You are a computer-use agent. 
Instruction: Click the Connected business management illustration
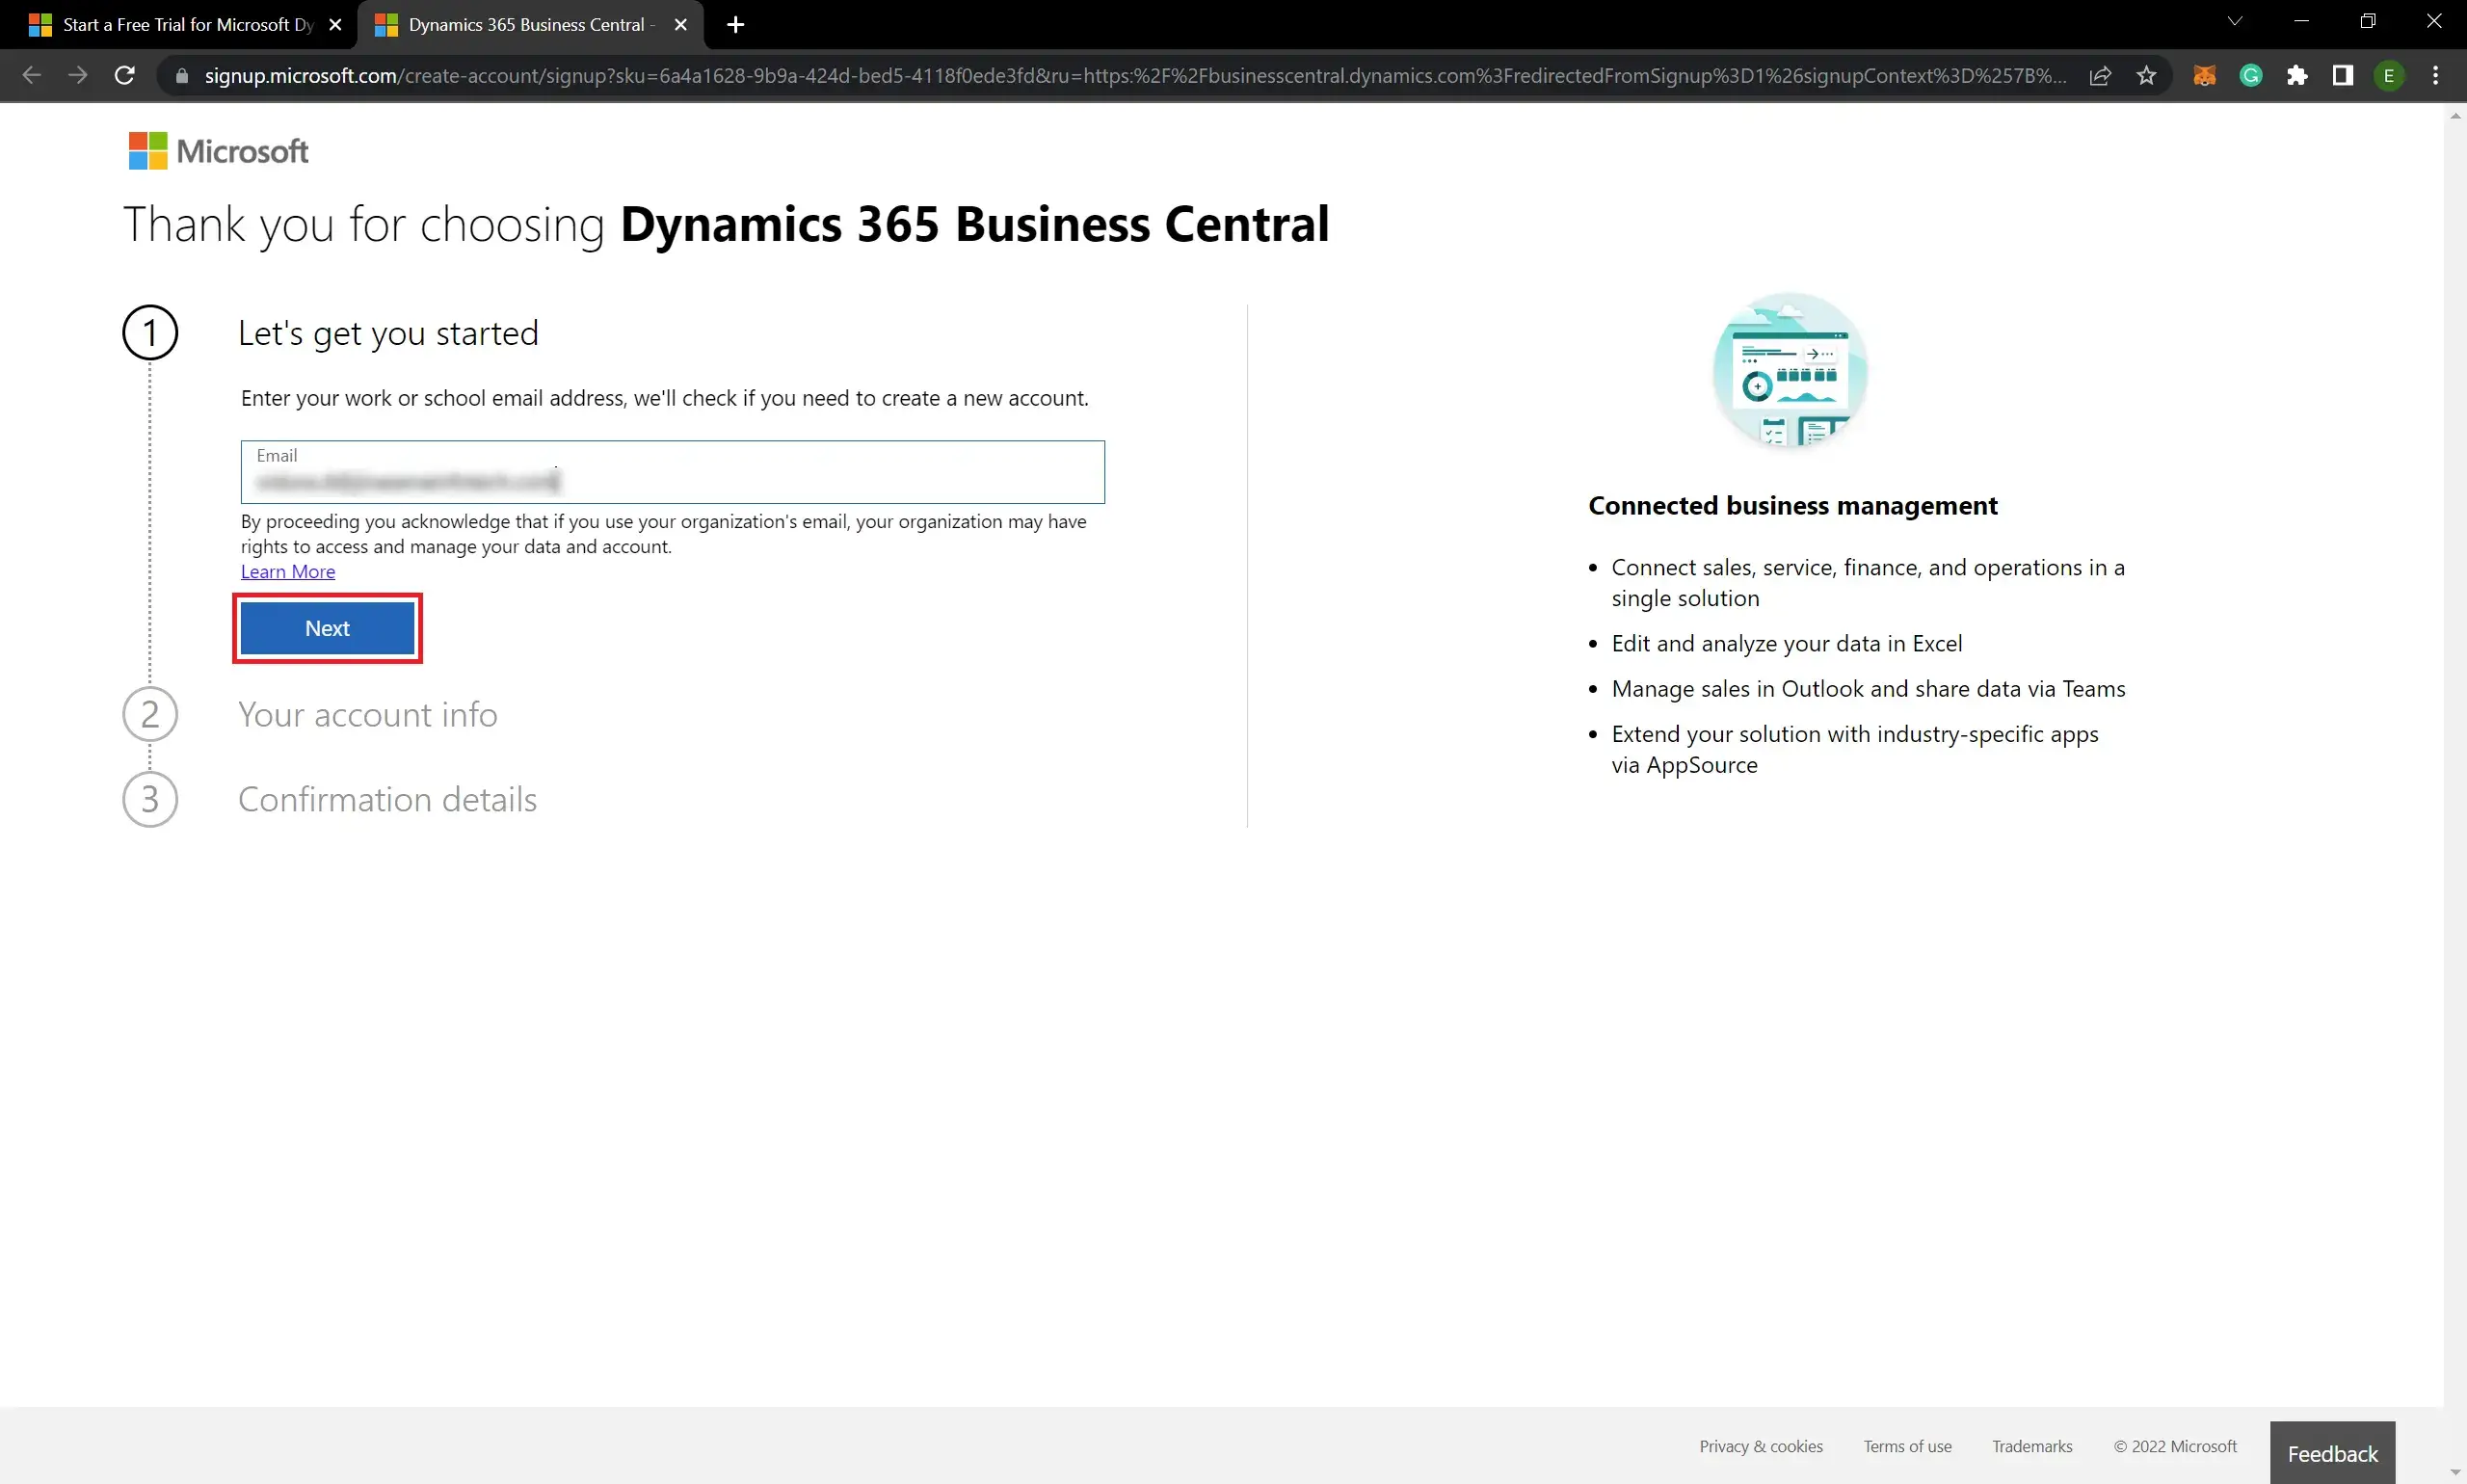coord(1790,370)
